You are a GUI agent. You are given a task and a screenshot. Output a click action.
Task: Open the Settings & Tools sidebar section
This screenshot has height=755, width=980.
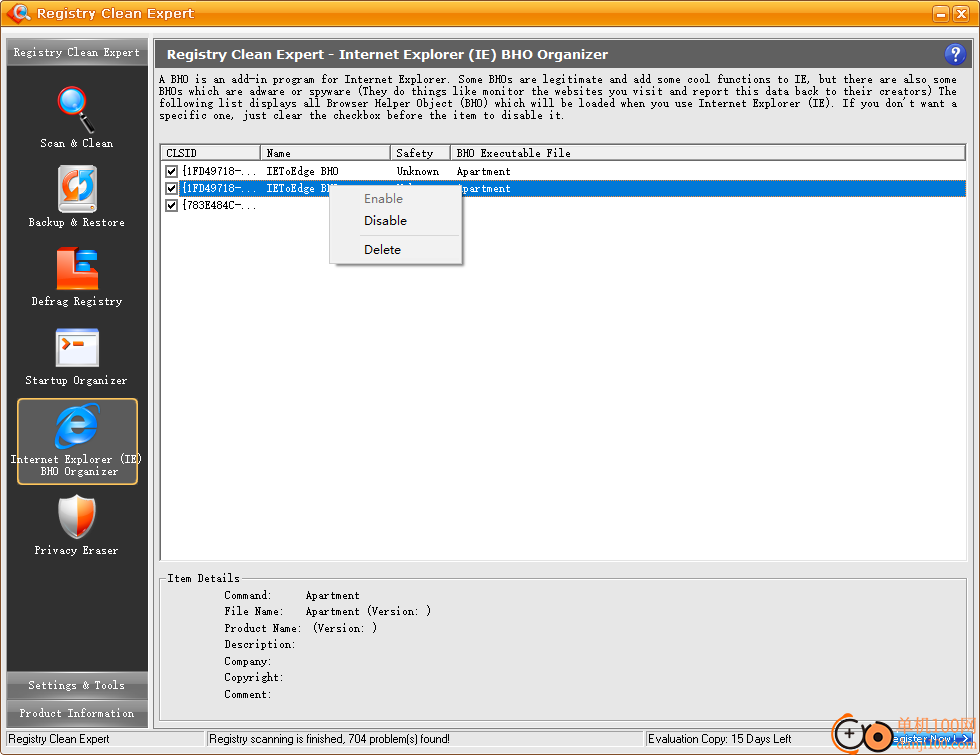click(77, 685)
